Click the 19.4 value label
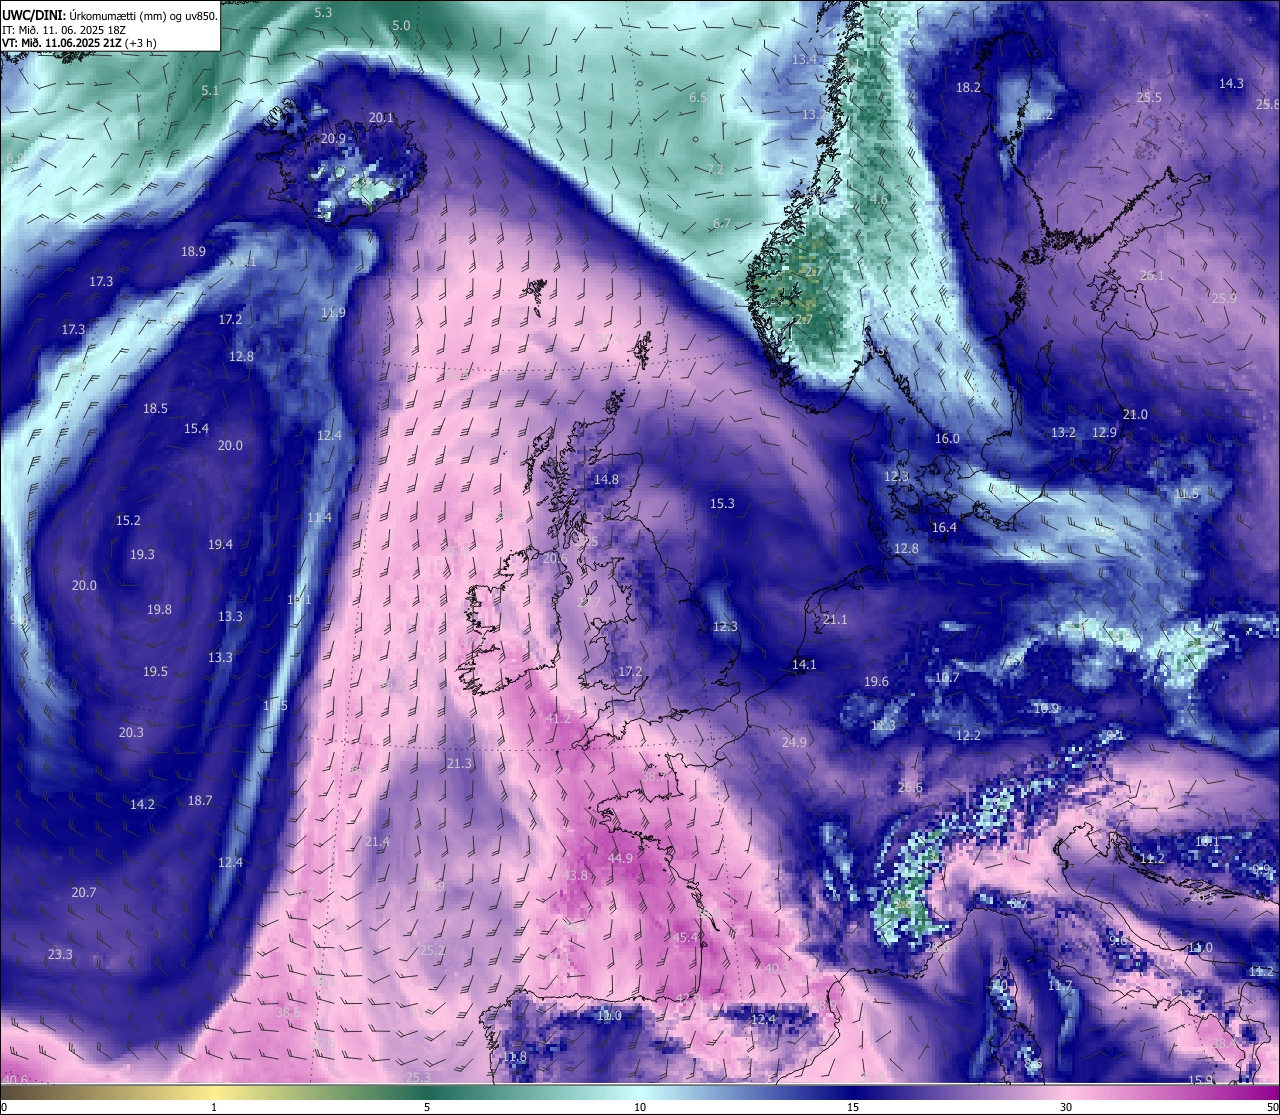Screen dimensions: 1280x1115 pos(220,544)
